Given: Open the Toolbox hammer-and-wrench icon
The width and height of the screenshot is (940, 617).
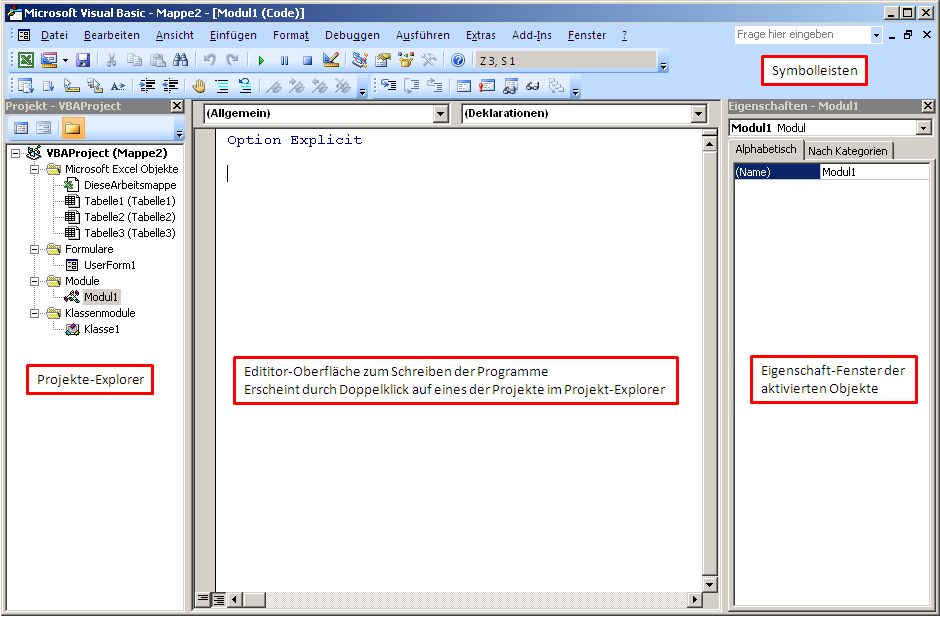Looking at the screenshot, I should pyautogui.click(x=429, y=60).
